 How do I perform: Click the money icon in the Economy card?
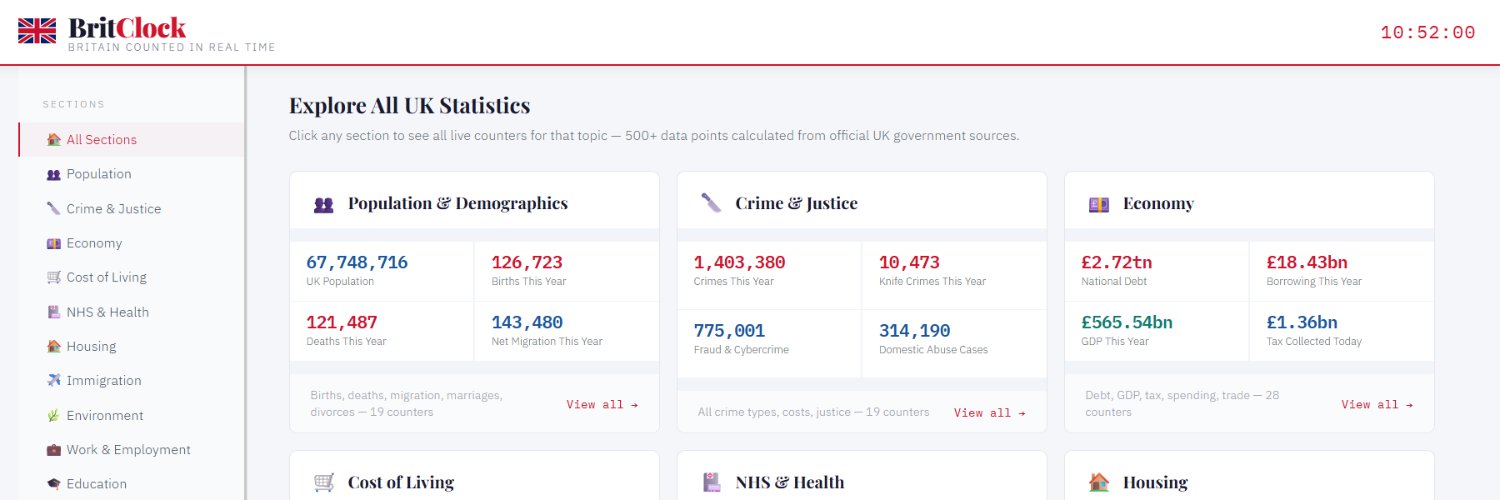[x=1099, y=204]
